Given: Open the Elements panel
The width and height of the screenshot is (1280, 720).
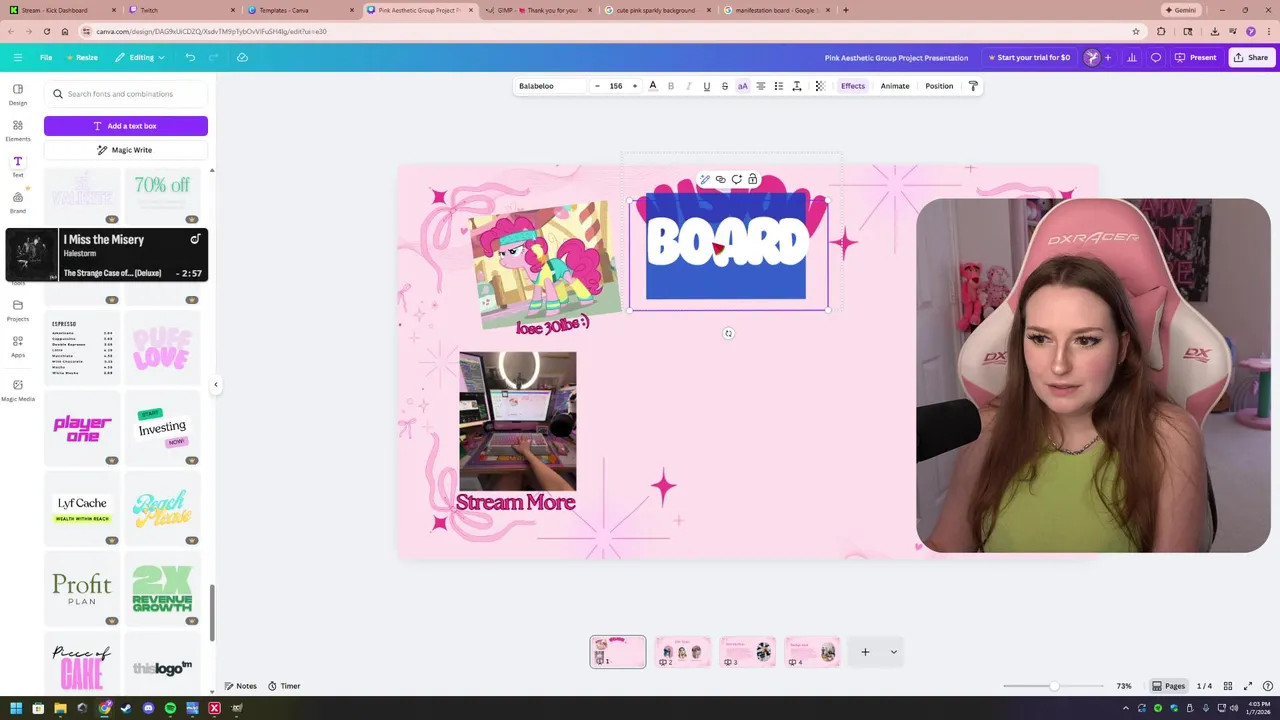Looking at the screenshot, I should click(x=18, y=130).
